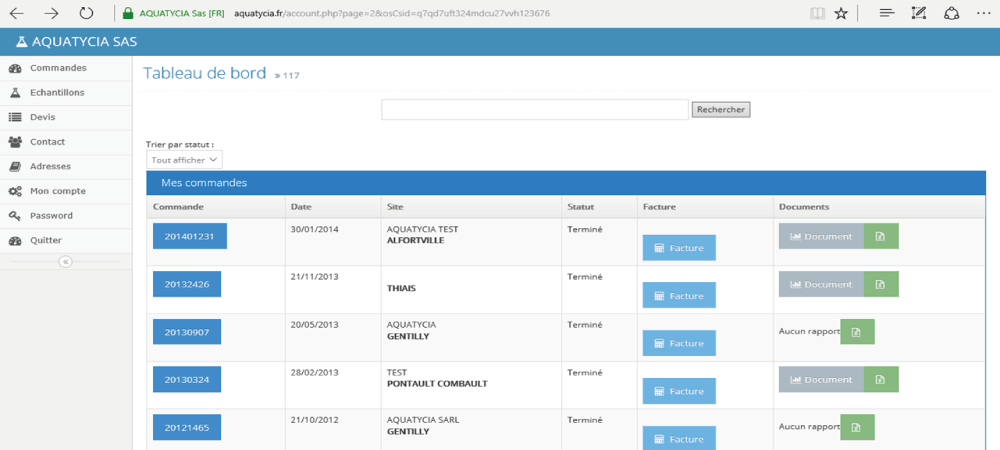Download Excel file for order 20130324
Screen dimensions: 1000x450
click(x=881, y=379)
